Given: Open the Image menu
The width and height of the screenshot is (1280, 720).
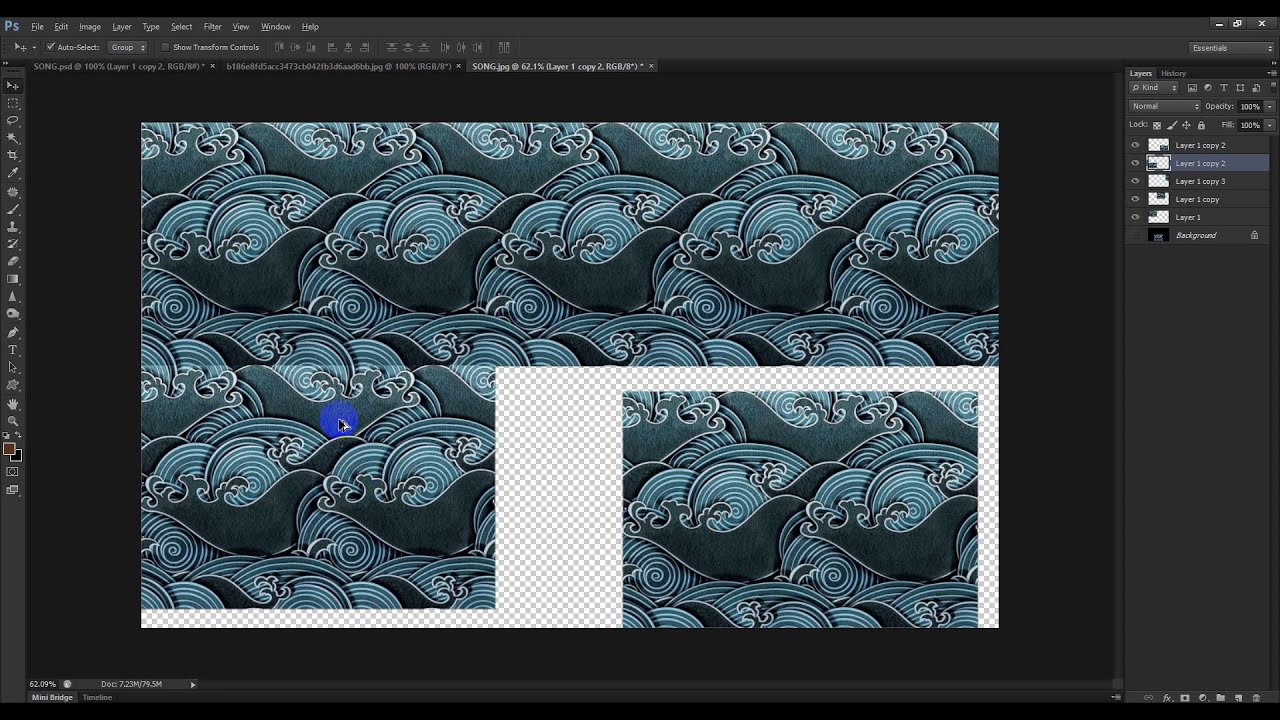Looking at the screenshot, I should pyautogui.click(x=90, y=26).
